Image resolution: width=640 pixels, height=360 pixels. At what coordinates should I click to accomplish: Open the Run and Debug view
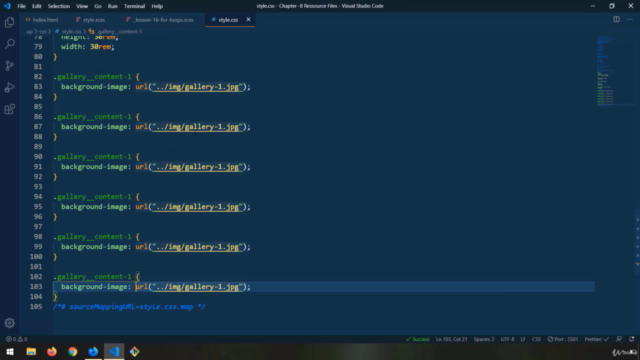pos(9,87)
